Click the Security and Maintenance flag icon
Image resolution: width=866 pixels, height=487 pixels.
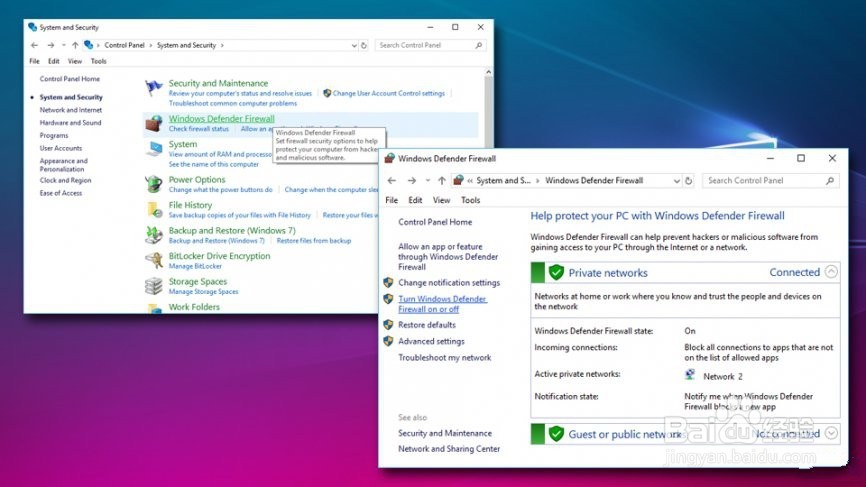(154, 88)
